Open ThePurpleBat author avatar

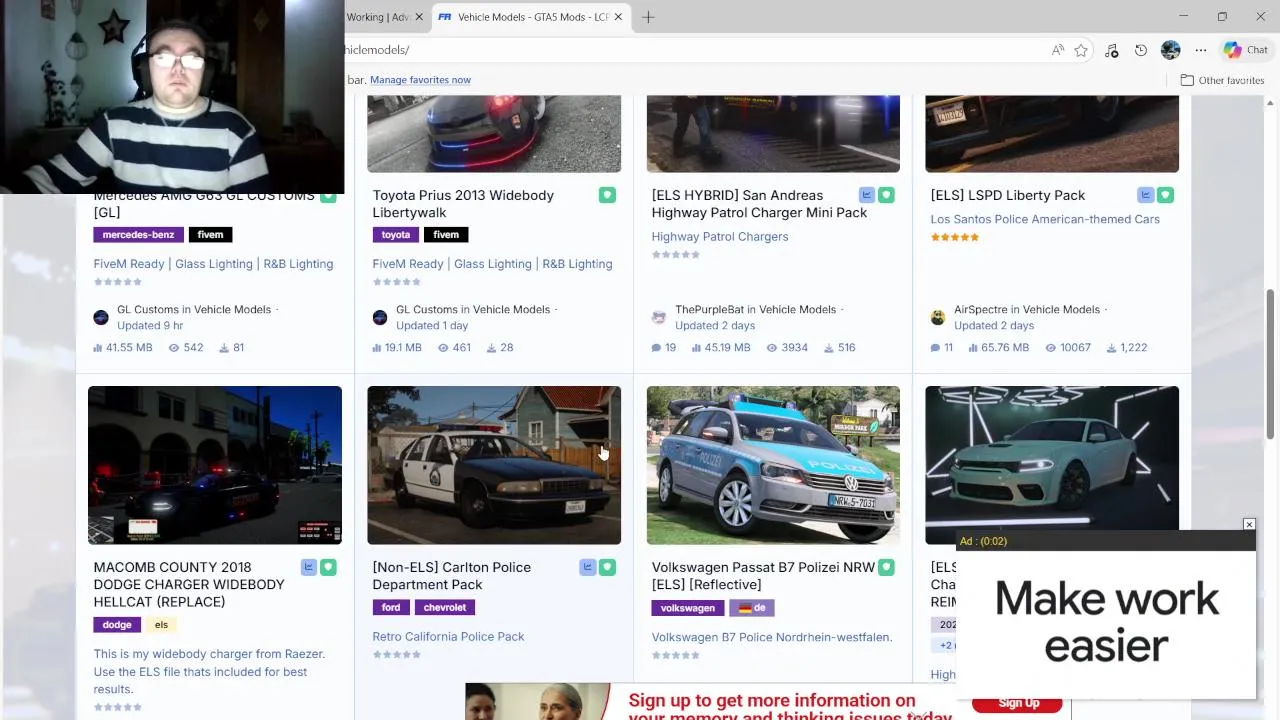pos(659,318)
